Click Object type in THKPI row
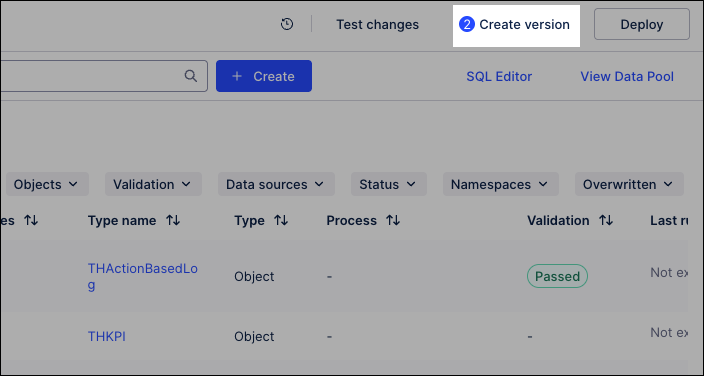The height and width of the screenshot is (376, 704). (x=254, y=336)
